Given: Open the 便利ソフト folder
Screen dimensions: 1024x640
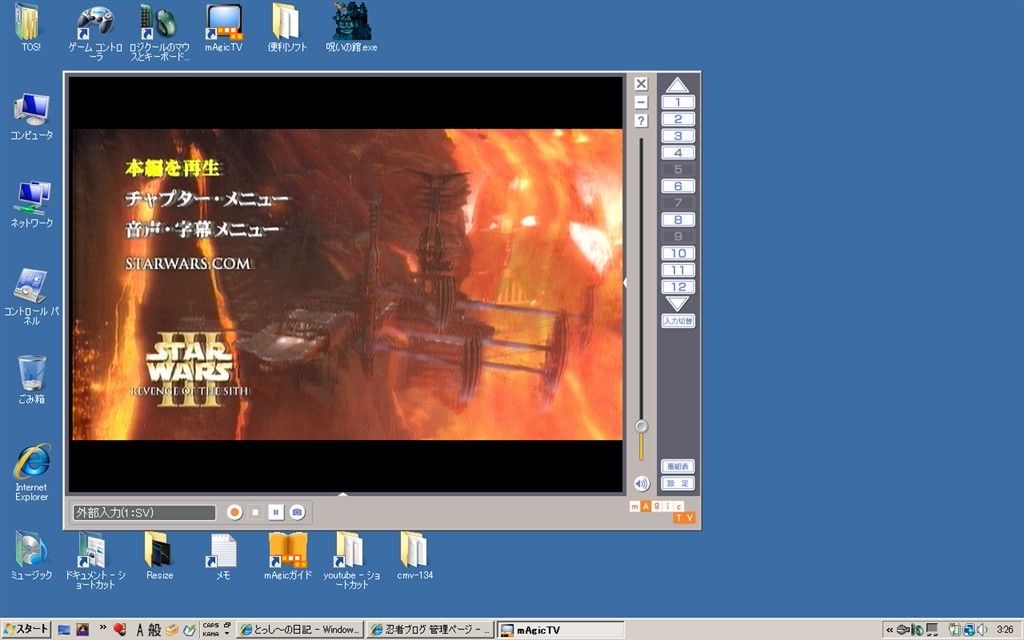Looking at the screenshot, I should coord(287,27).
